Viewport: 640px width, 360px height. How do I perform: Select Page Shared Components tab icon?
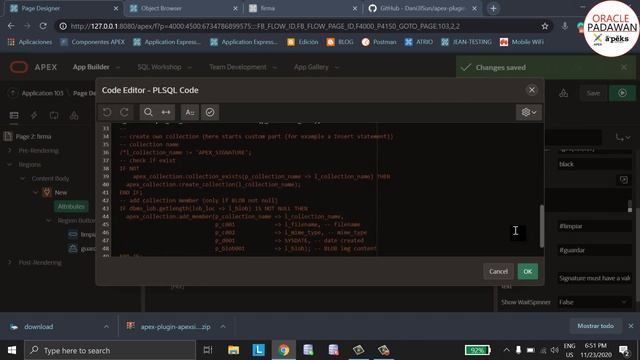point(74,116)
